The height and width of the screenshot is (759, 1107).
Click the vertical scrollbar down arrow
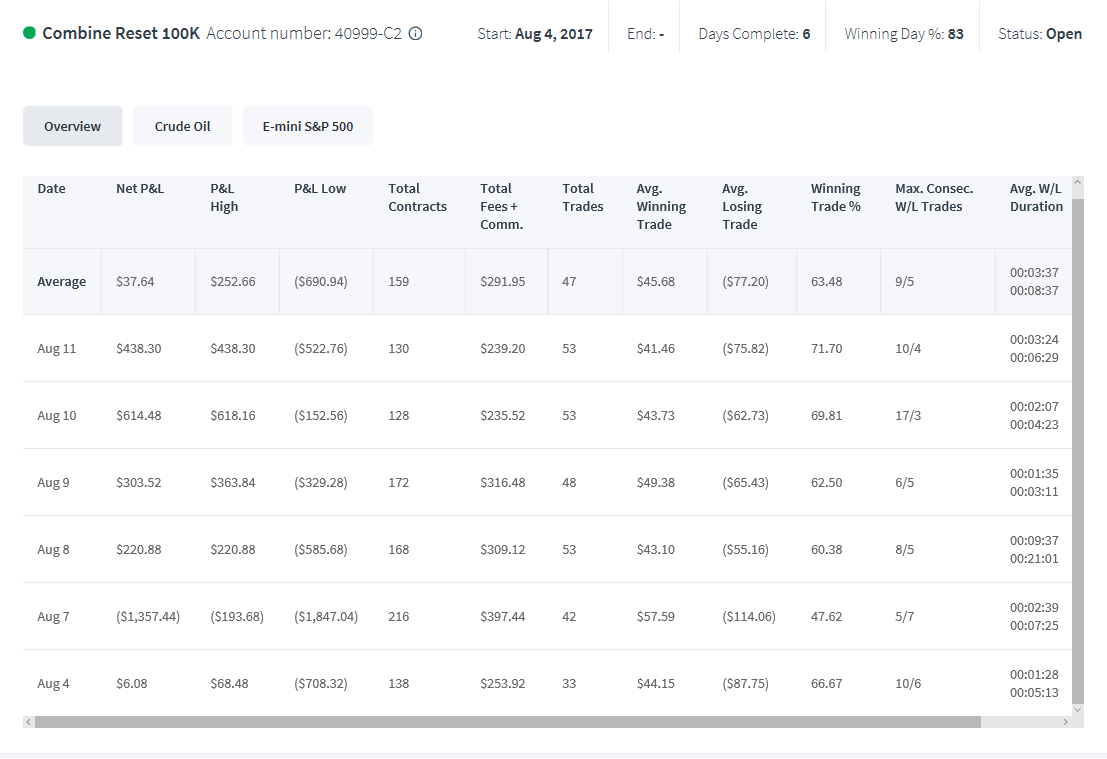pyautogui.click(x=1077, y=710)
